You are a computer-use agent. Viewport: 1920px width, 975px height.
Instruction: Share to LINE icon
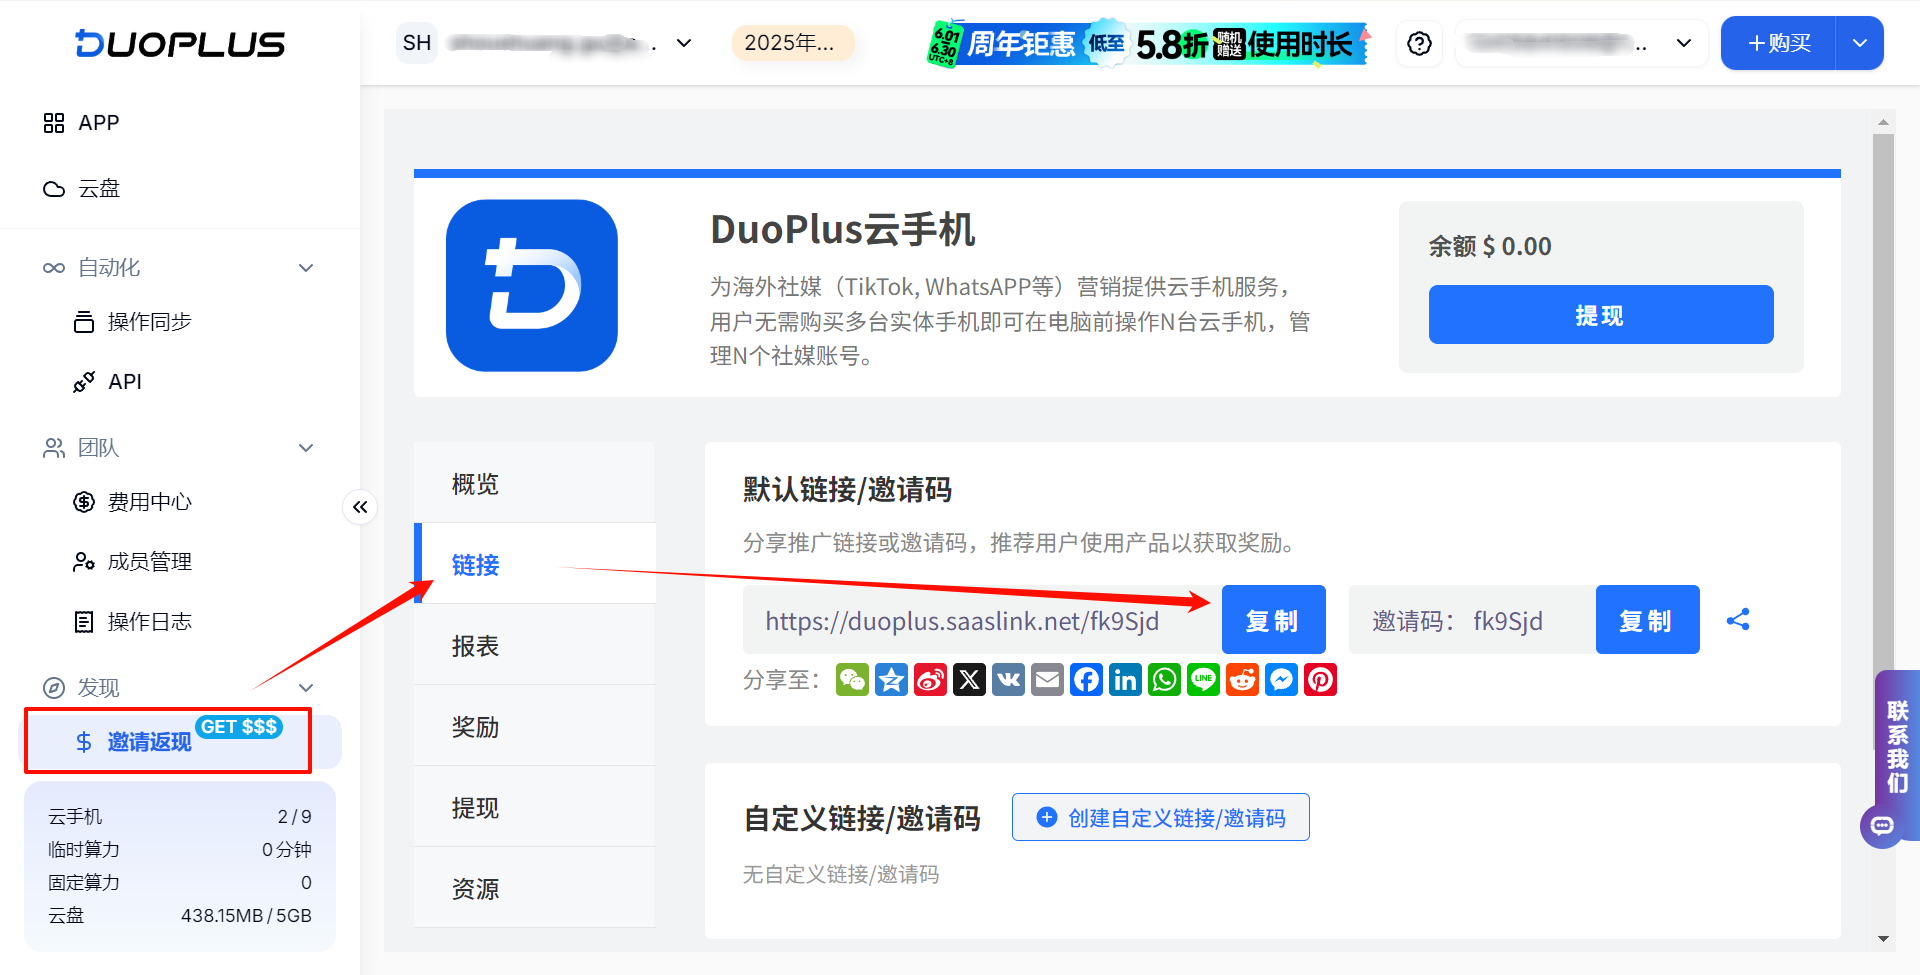point(1203,680)
